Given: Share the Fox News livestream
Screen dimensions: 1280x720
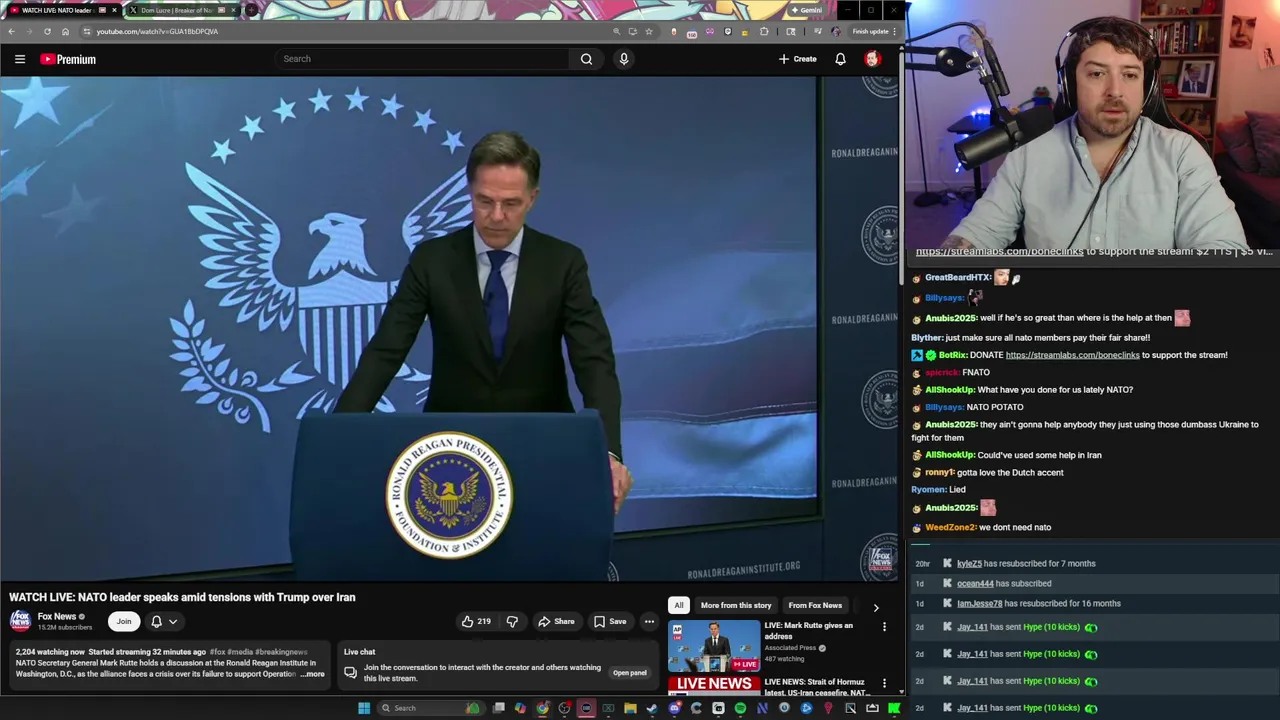Looking at the screenshot, I should pos(556,621).
